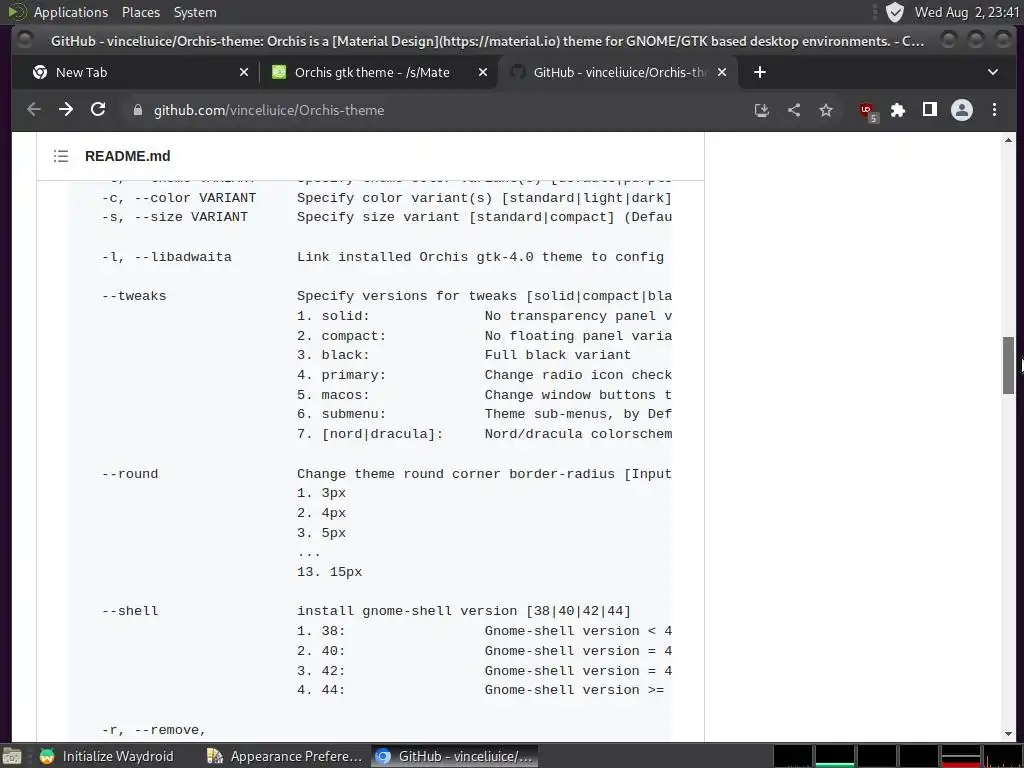Go back to the previous page
This screenshot has width=1024, height=768.
tap(34, 110)
